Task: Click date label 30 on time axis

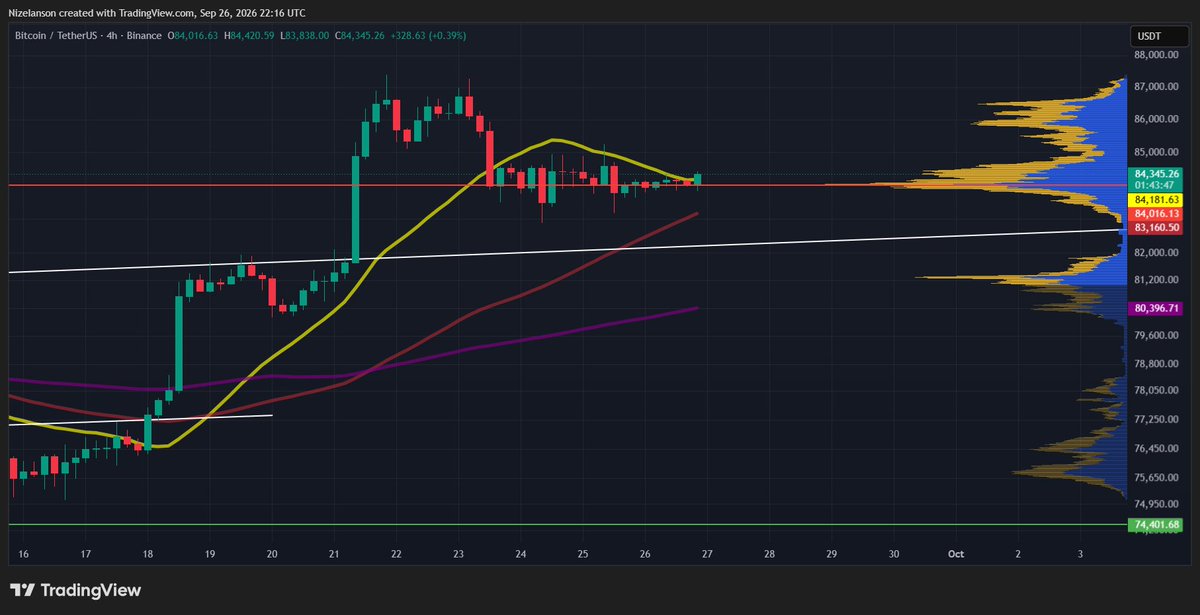Action: pyautogui.click(x=893, y=553)
